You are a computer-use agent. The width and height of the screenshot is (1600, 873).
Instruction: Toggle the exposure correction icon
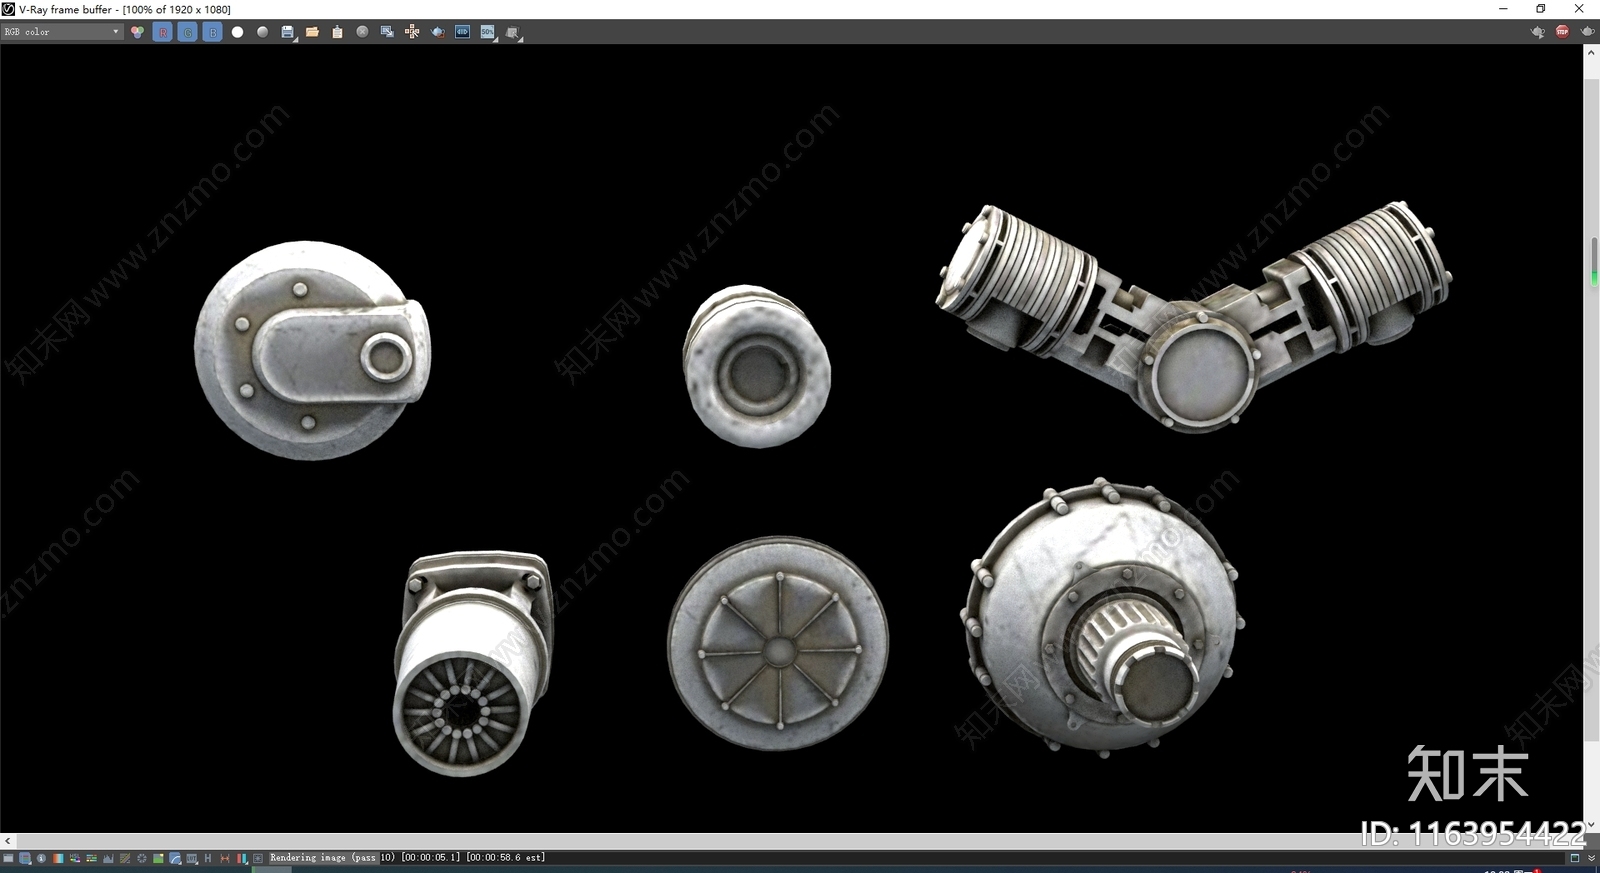point(141,858)
